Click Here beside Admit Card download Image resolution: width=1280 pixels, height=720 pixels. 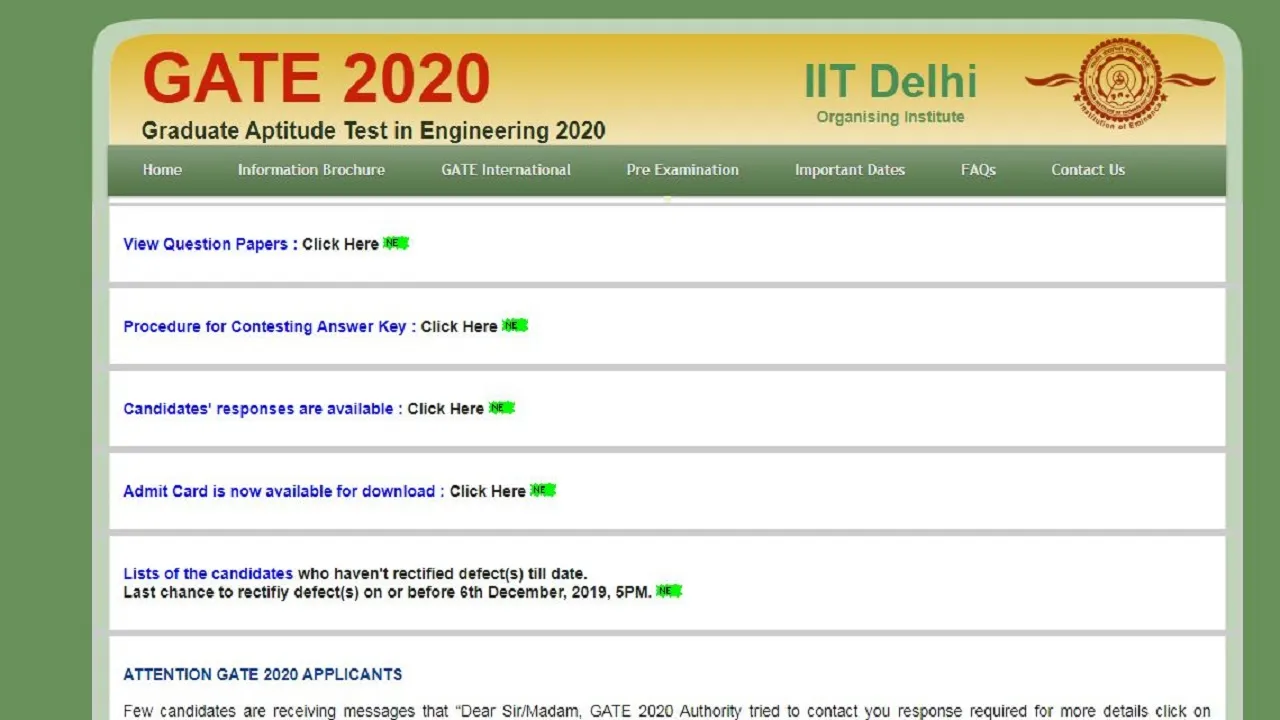click(x=488, y=491)
